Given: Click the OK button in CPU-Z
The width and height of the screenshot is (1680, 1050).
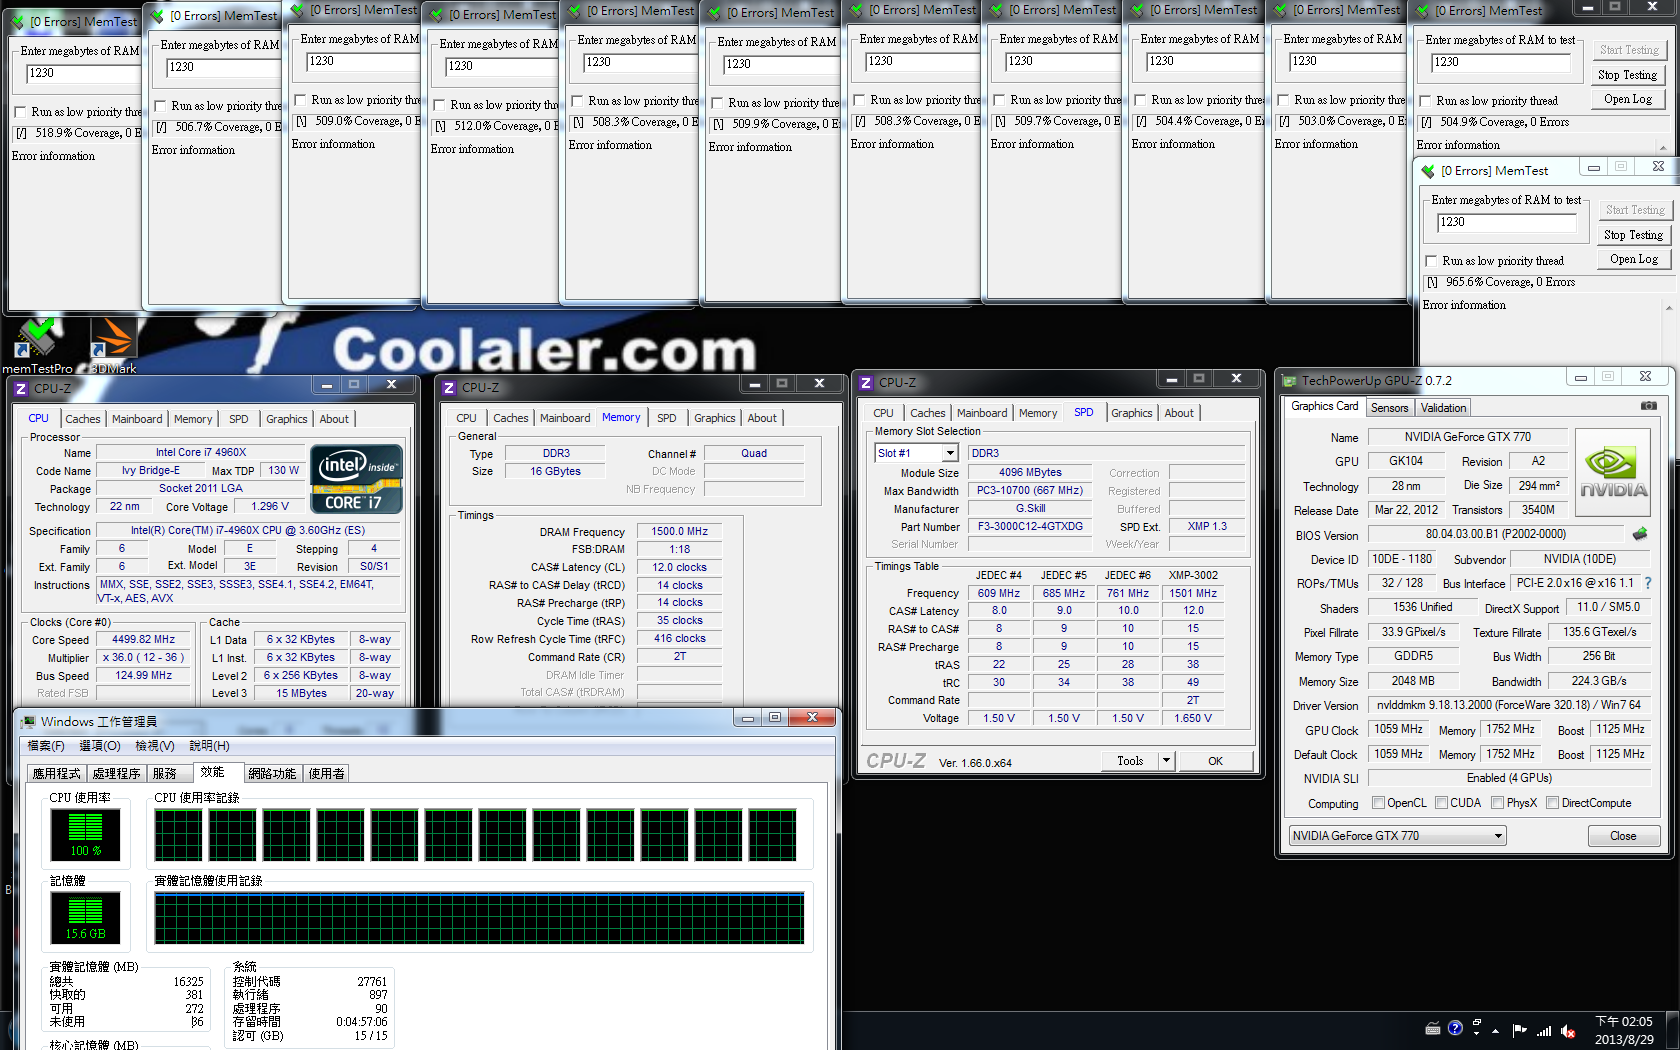Looking at the screenshot, I should 1215,761.
